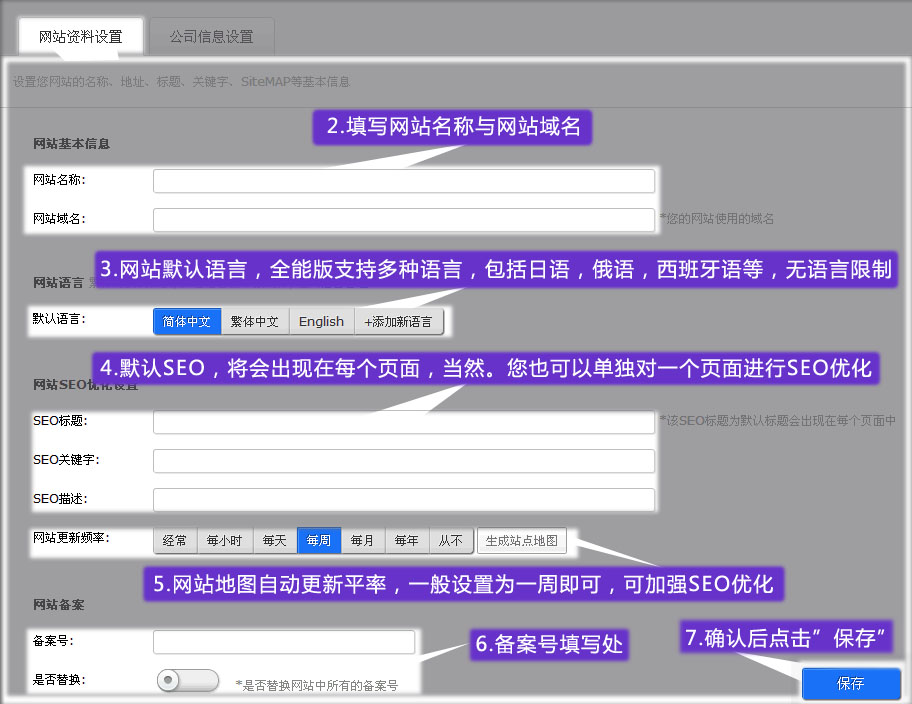912x704 pixels.
Task: Select 简体中文 as default language
Action: [x=187, y=321]
